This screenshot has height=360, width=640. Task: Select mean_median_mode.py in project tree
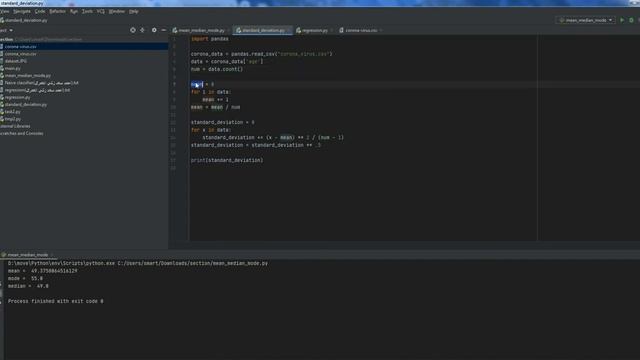[x=27, y=76]
